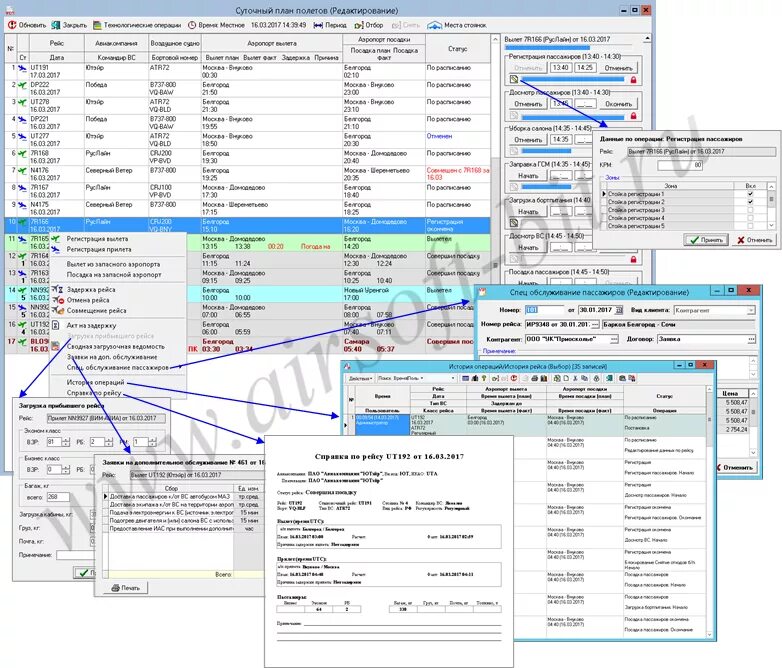
Task: Click ellipsis button of Номер рейса field
Action: [595, 325]
